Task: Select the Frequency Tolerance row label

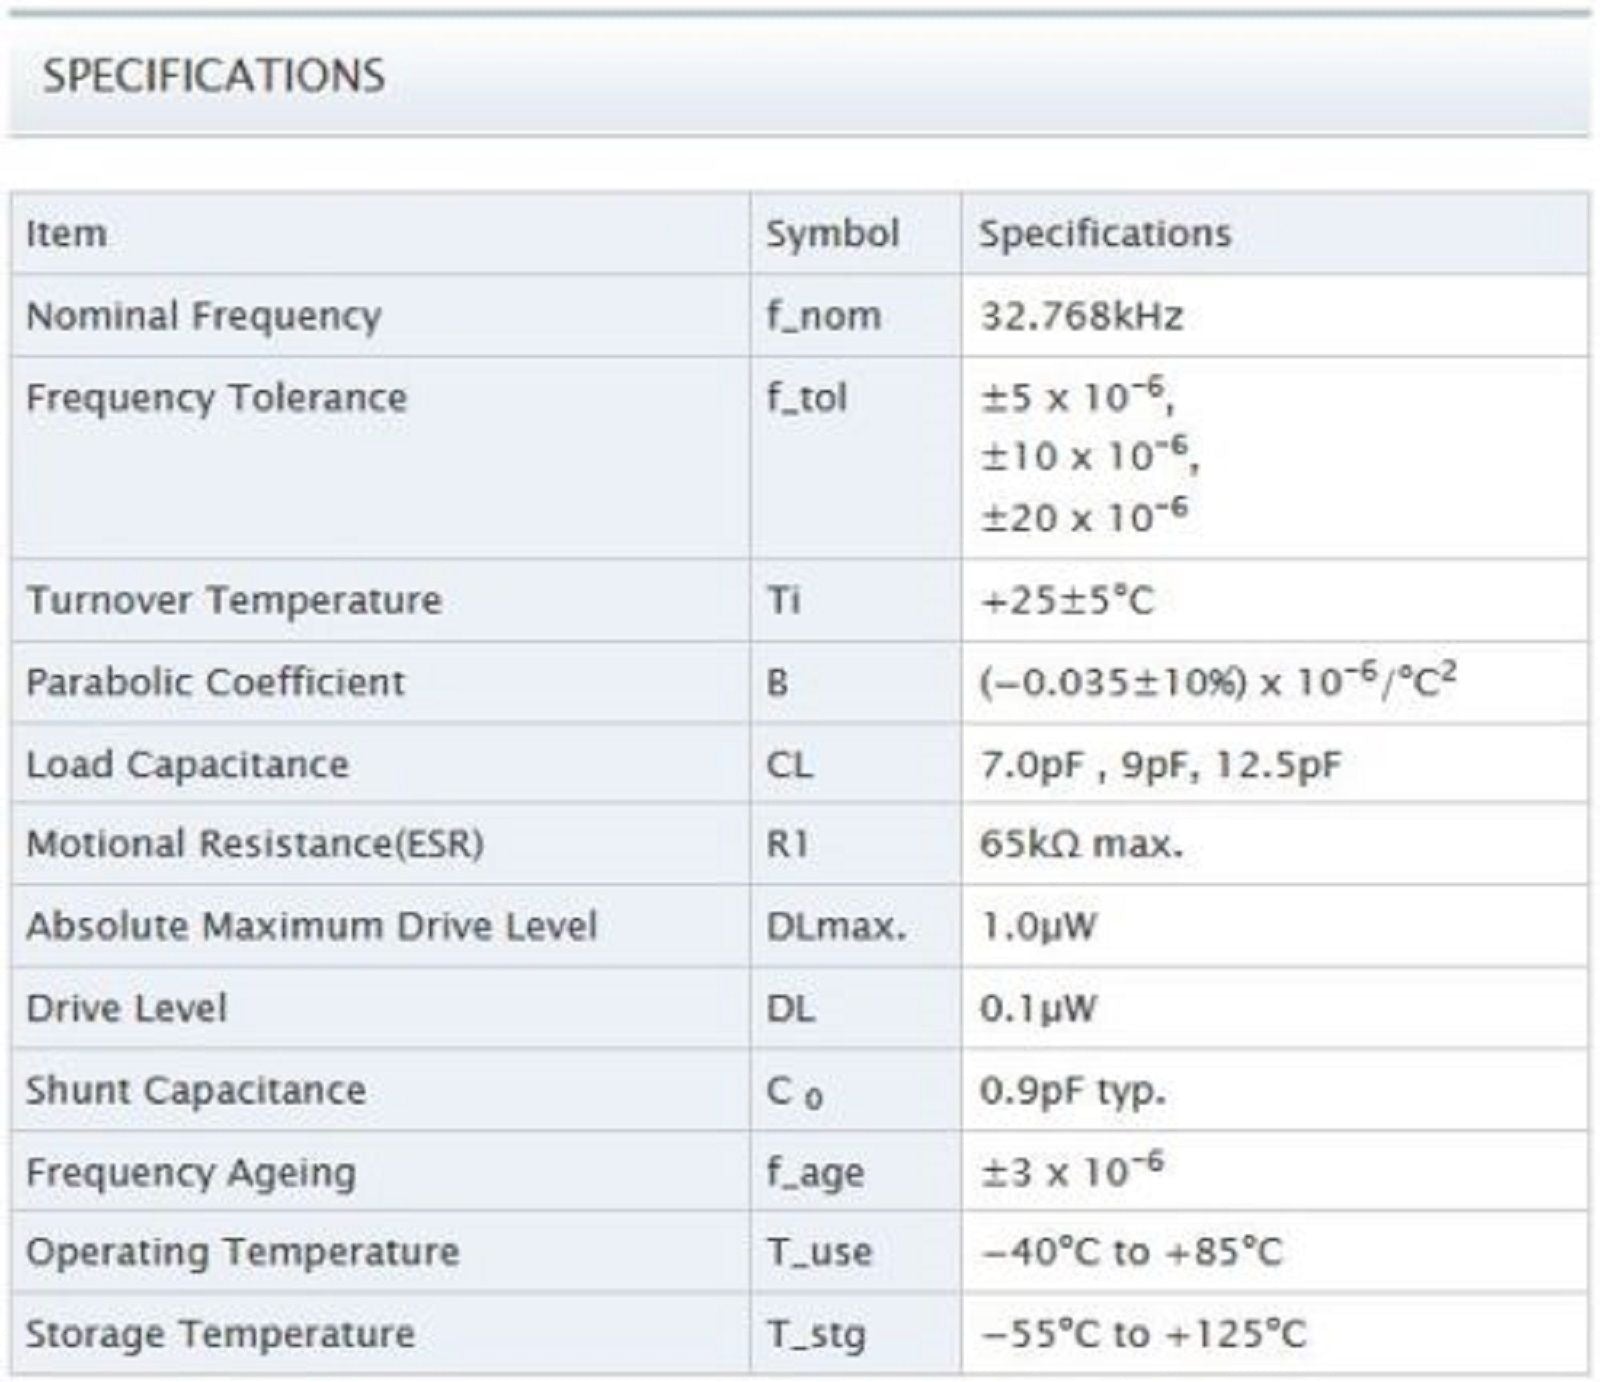Action: tap(216, 398)
